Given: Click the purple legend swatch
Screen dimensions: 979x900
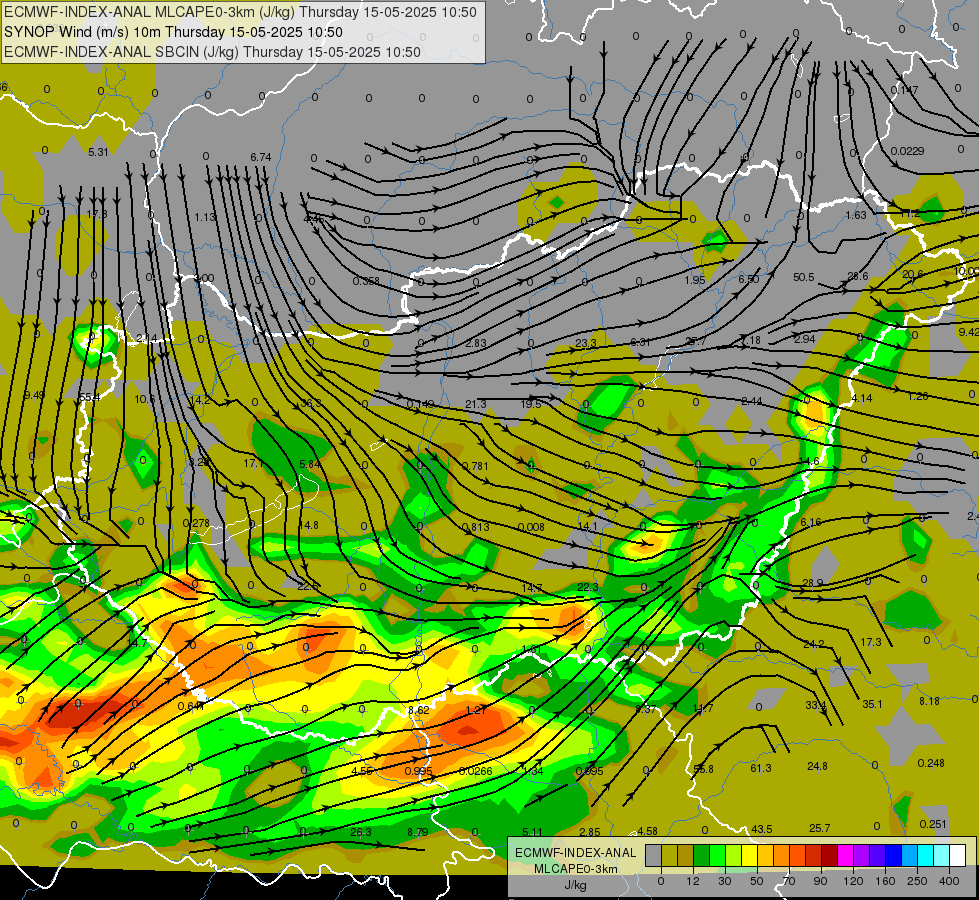Looking at the screenshot, I should pos(862,855).
